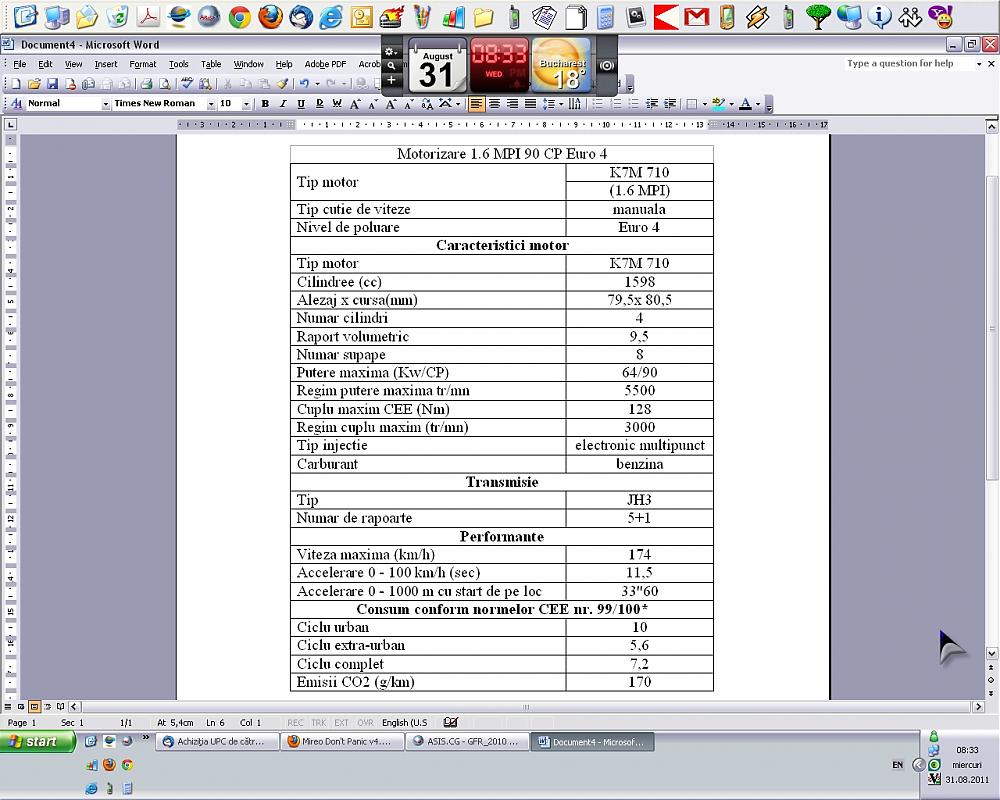The width and height of the screenshot is (1000, 800).
Task: Click the Windows start button
Action: tap(38, 741)
